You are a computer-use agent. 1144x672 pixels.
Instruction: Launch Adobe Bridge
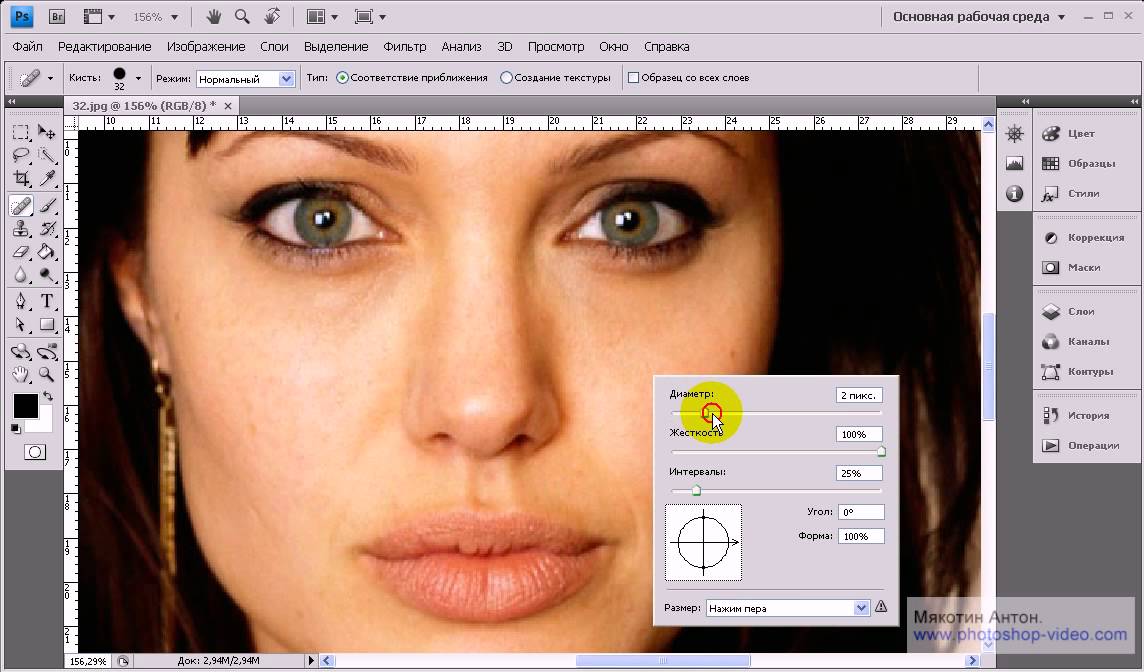56,16
